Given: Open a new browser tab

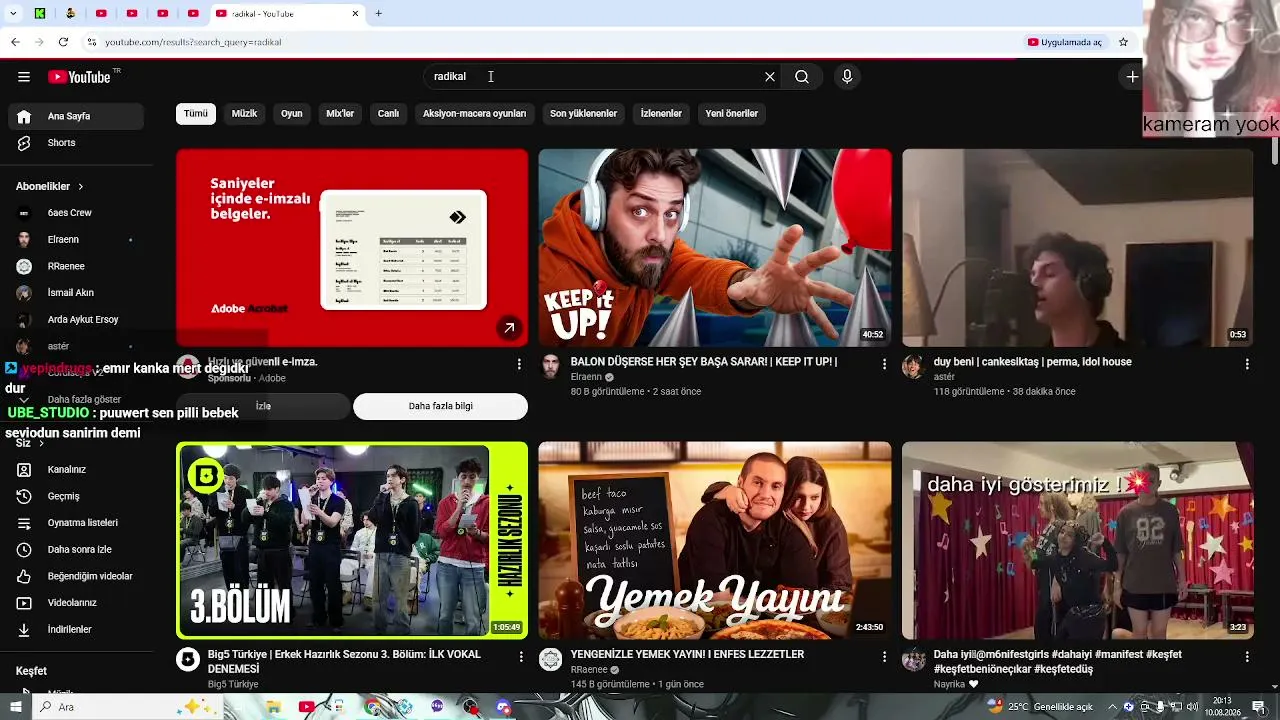Looking at the screenshot, I should click(x=378, y=14).
